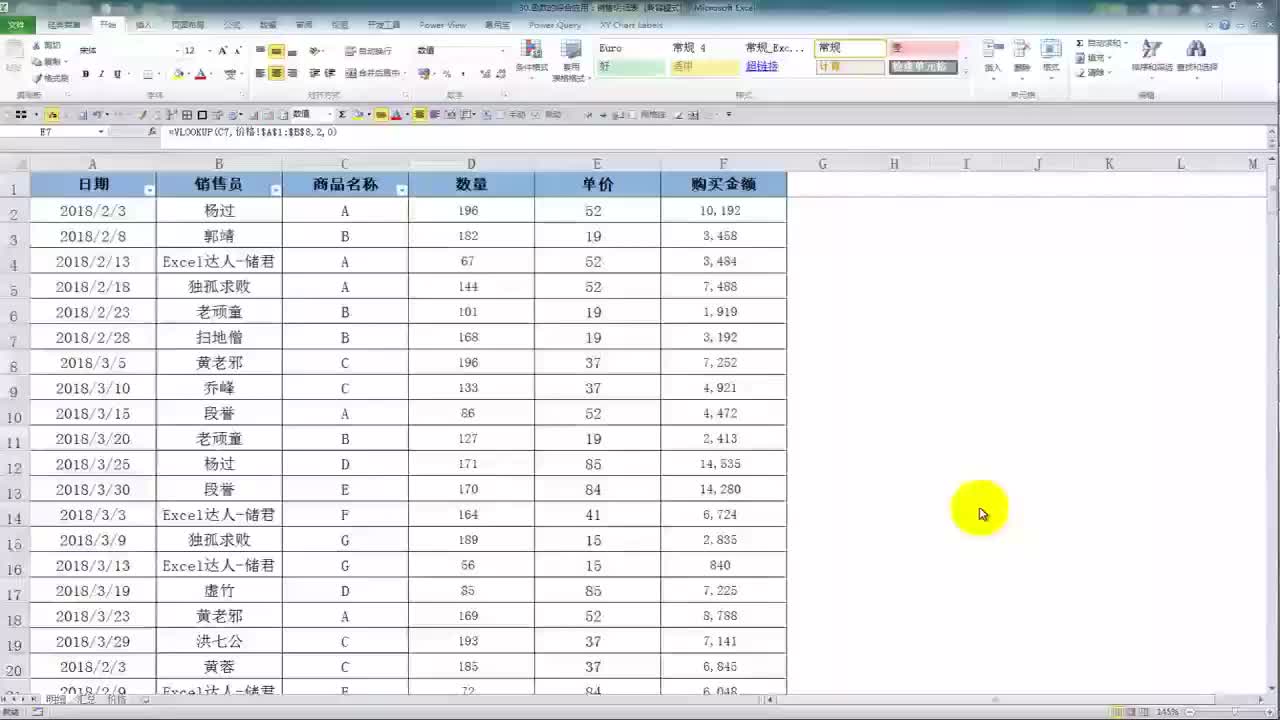
Task: Expand the cell styles gallery
Action: click(965, 71)
